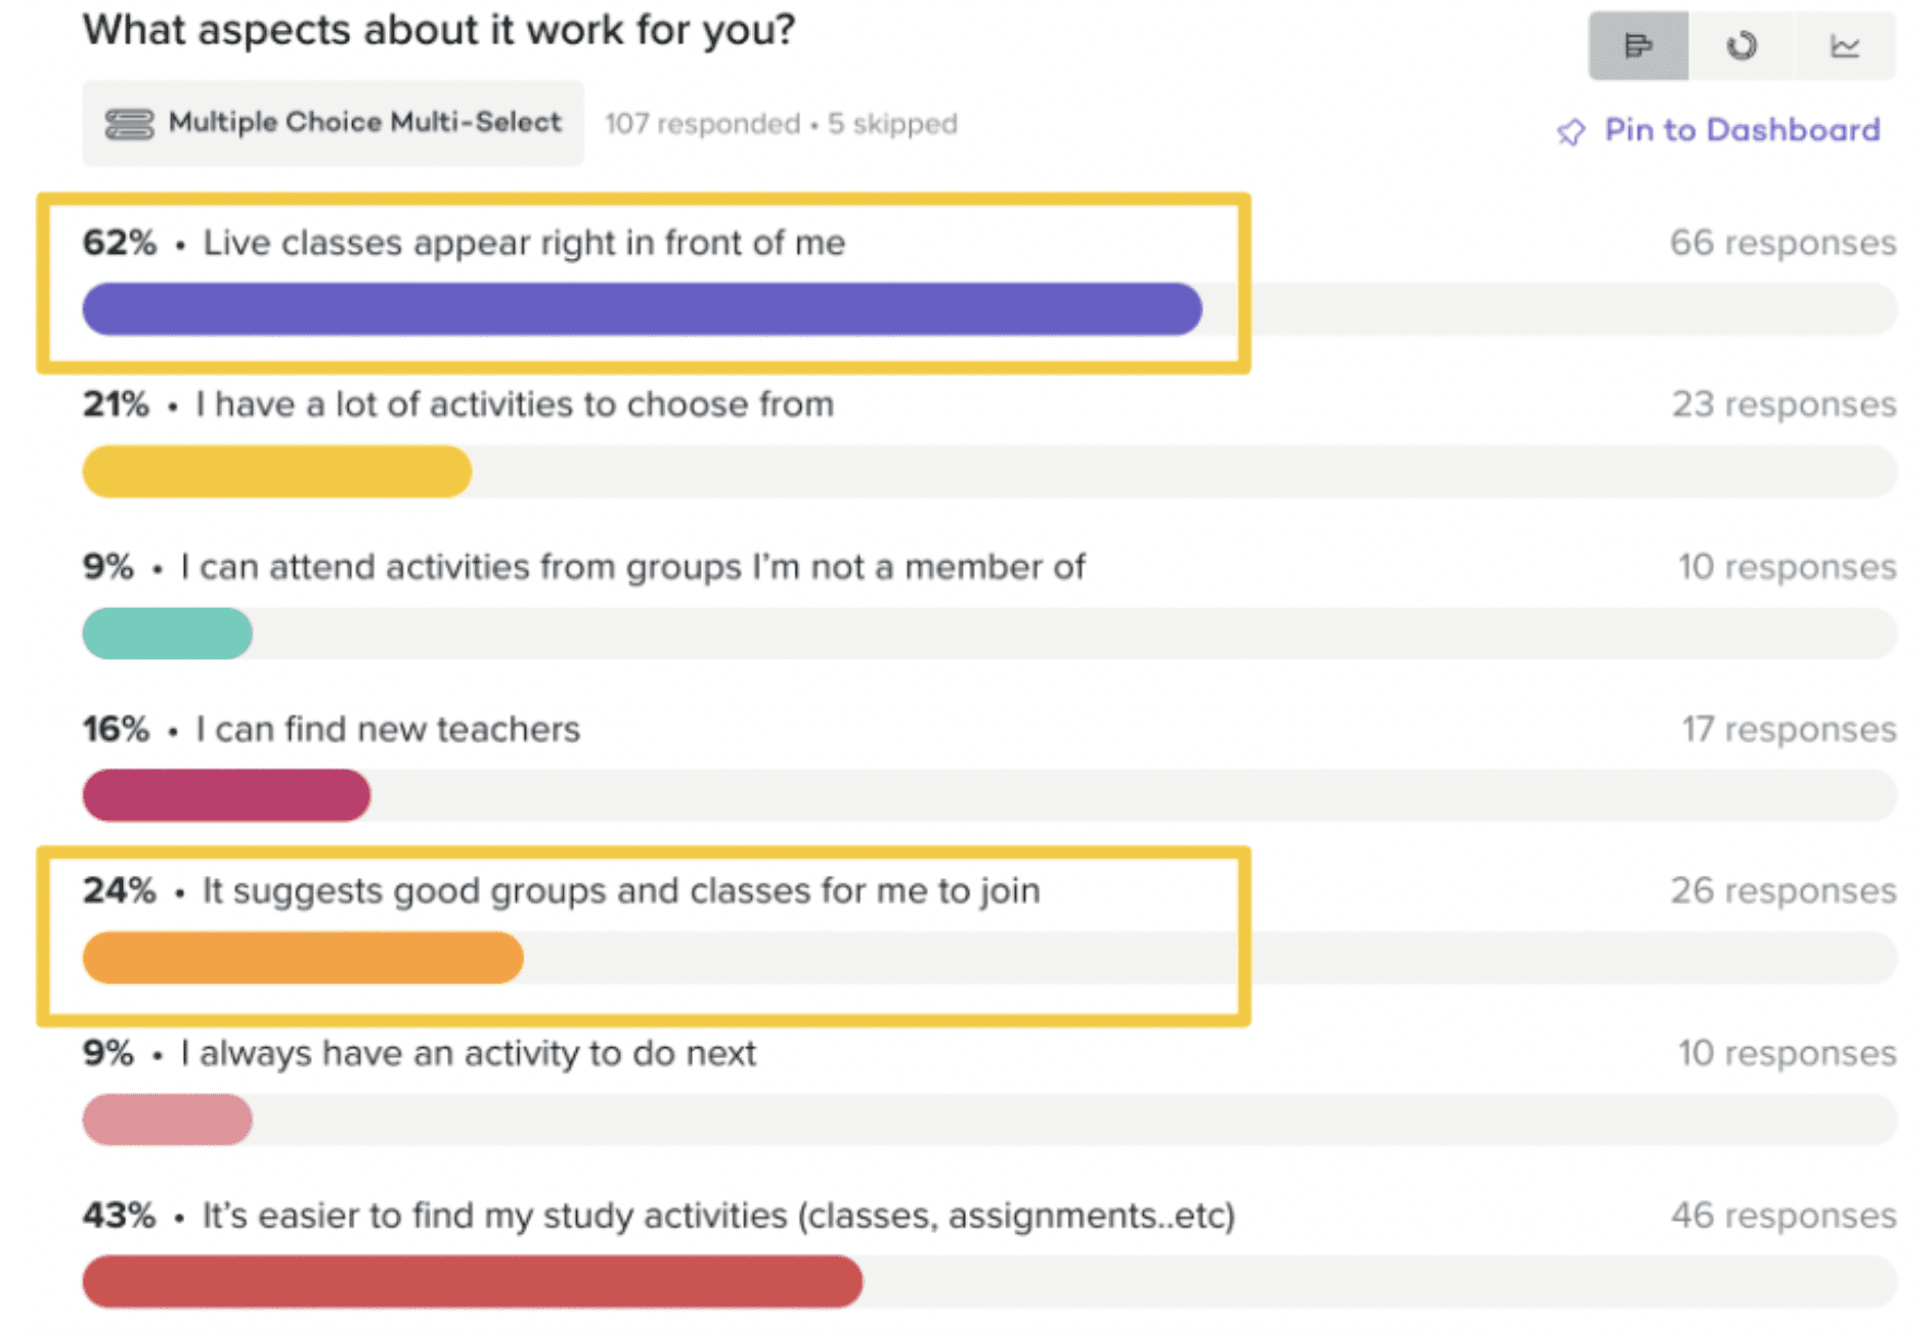Click the question title What aspects work
Screen dimensions: 1920x1336
tap(438, 30)
